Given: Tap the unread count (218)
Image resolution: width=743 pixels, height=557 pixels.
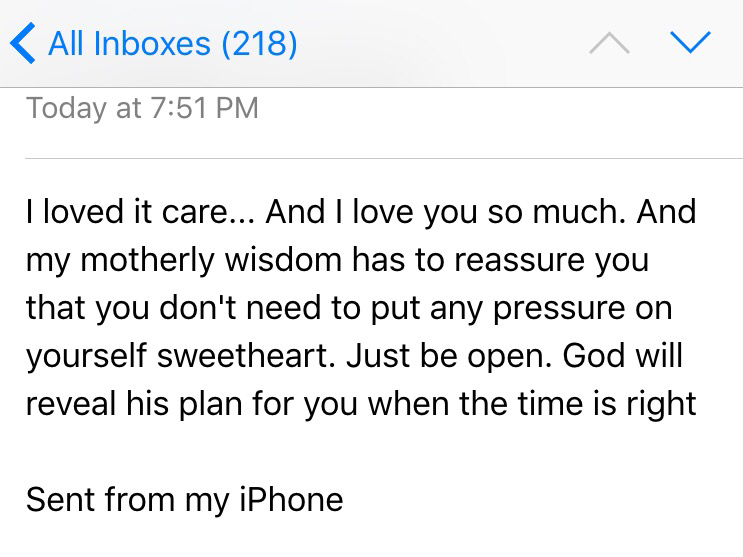Looking at the screenshot, I should pyautogui.click(x=258, y=43).
